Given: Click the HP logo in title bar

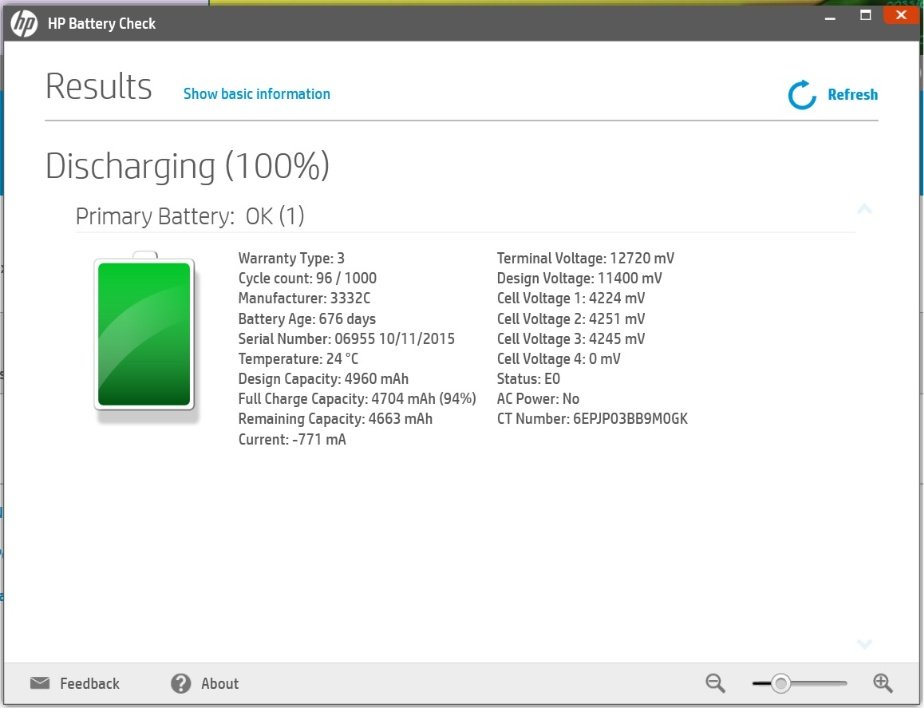Looking at the screenshot, I should [24, 23].
